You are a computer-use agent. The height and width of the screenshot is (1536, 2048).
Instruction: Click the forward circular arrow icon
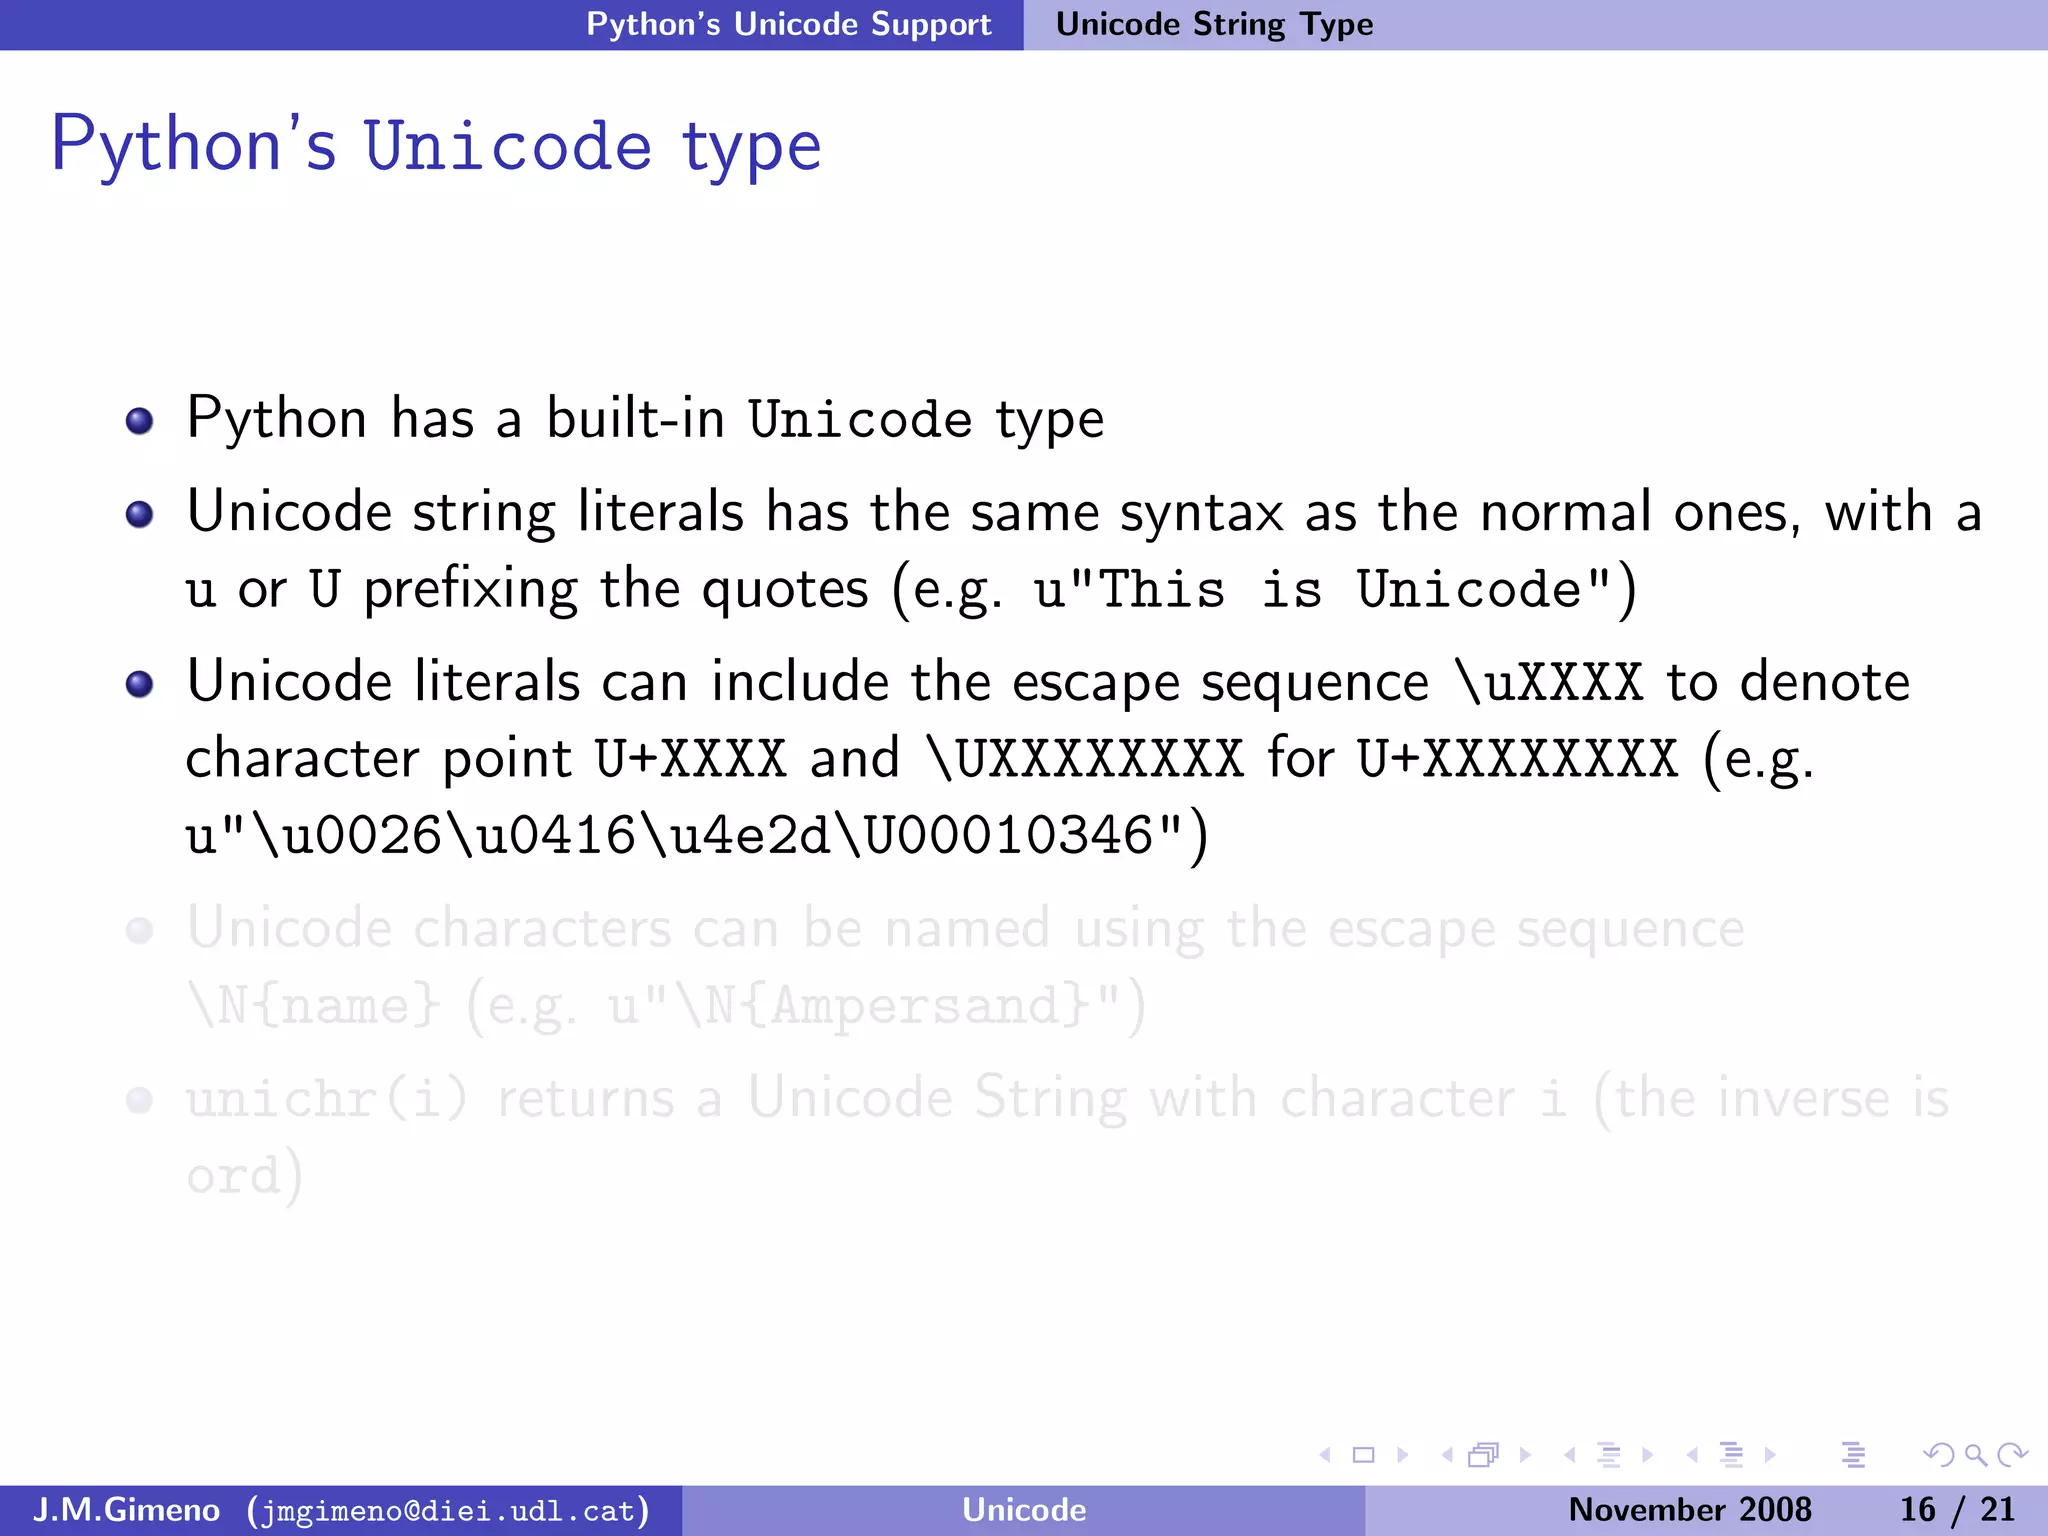pyautogui.click(x=2012, y=1455)
